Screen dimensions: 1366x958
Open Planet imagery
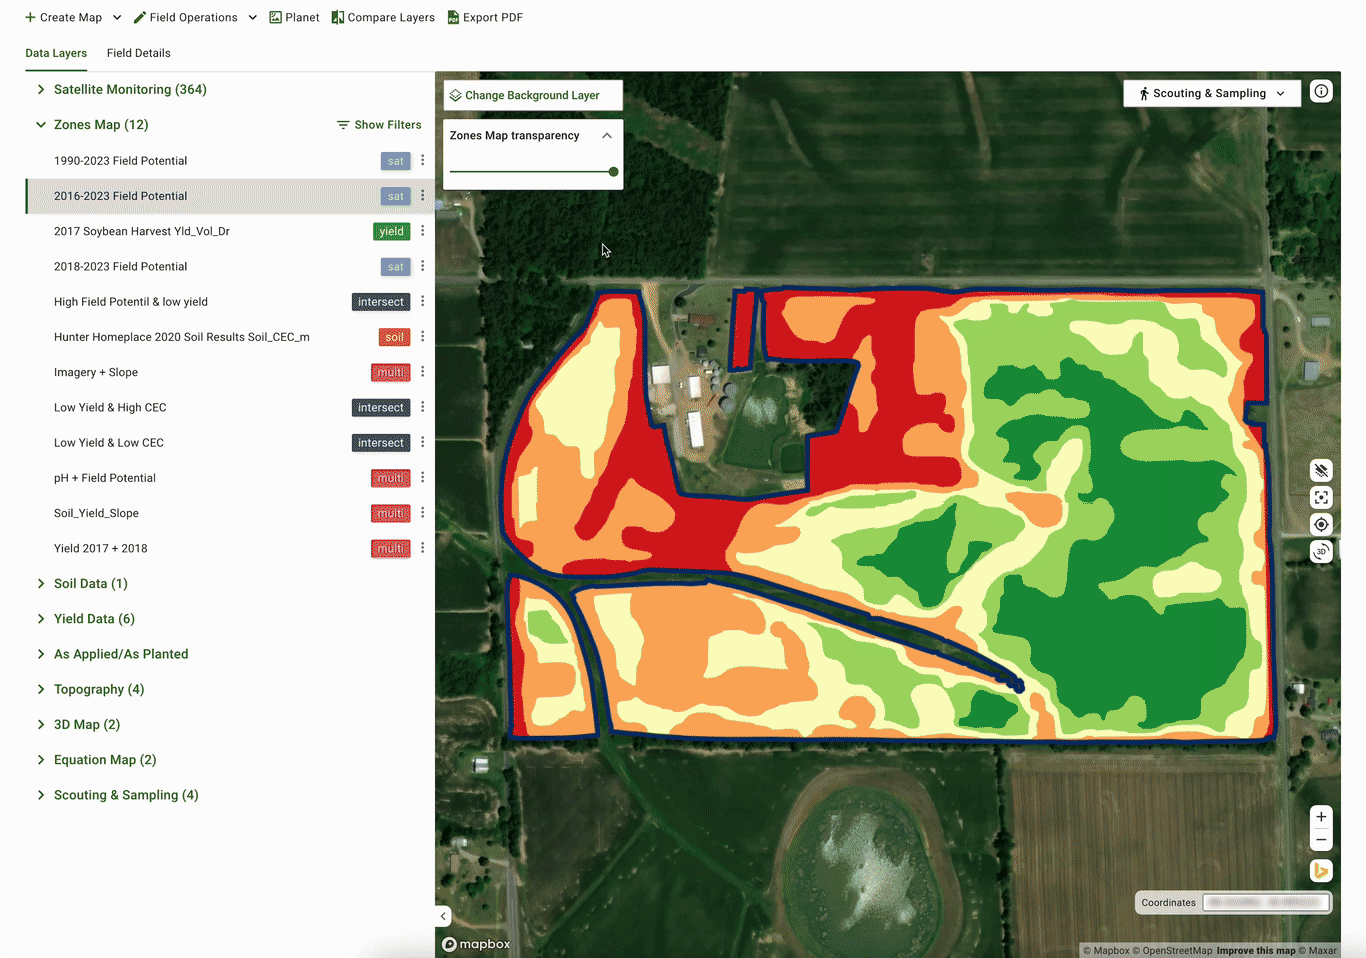(294, 18)
